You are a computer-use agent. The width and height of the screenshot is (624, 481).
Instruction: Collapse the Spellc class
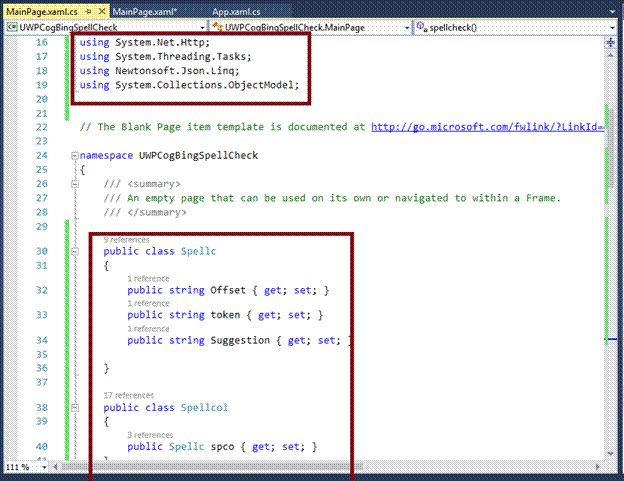[74, 251]
